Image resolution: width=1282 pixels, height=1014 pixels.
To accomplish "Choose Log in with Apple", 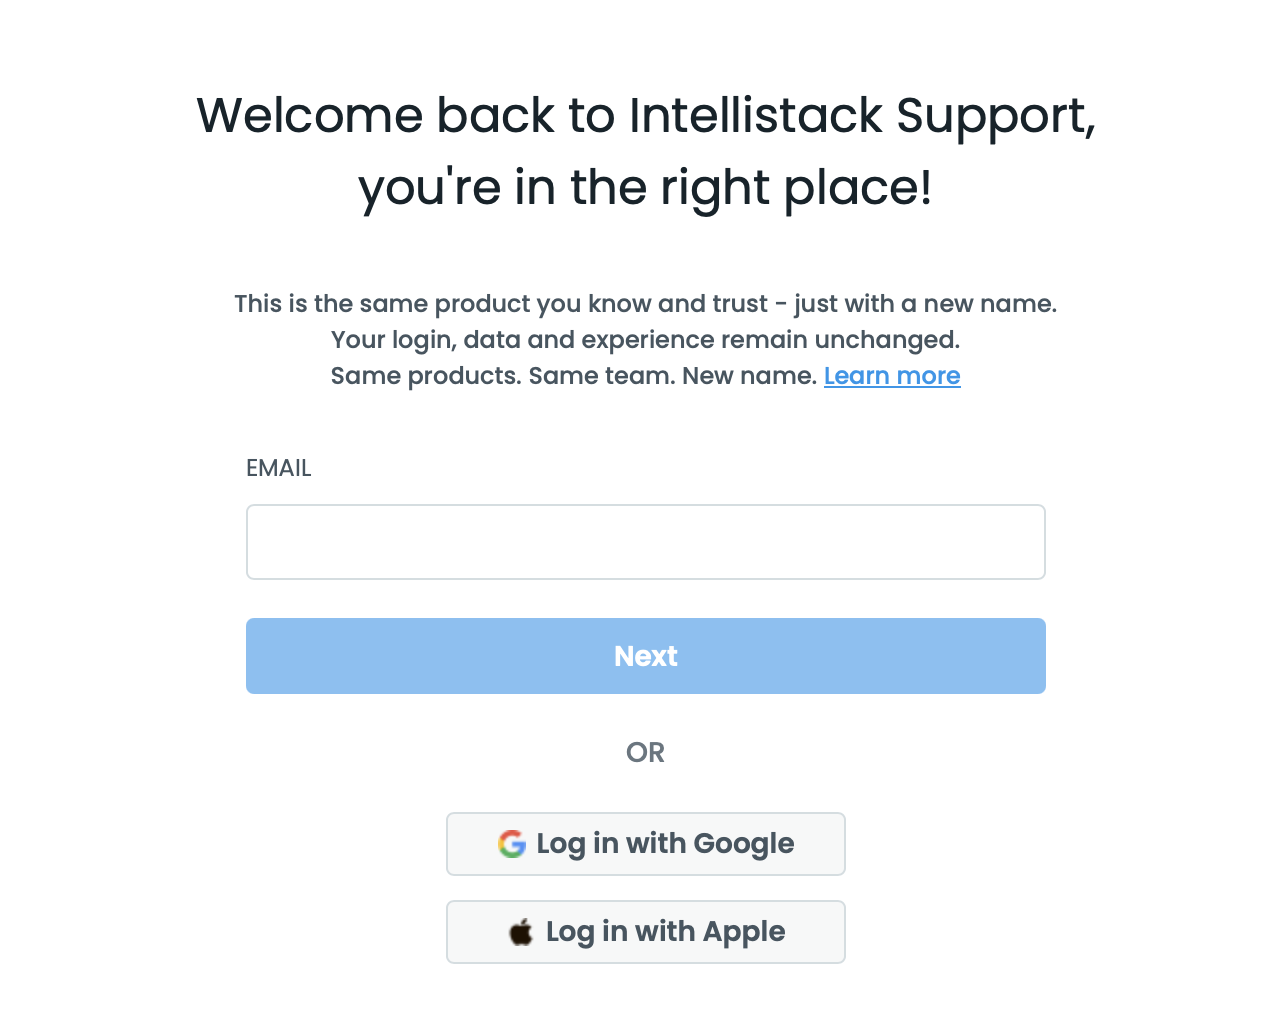I will [645, 932].
